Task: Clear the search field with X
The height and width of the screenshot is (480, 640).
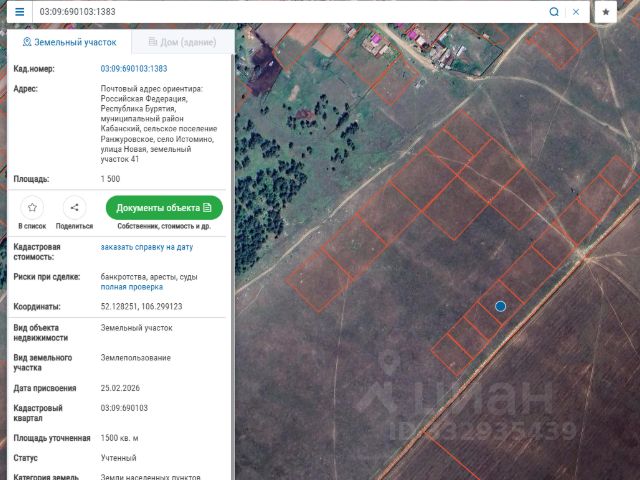Action: (x=576, y=12)
